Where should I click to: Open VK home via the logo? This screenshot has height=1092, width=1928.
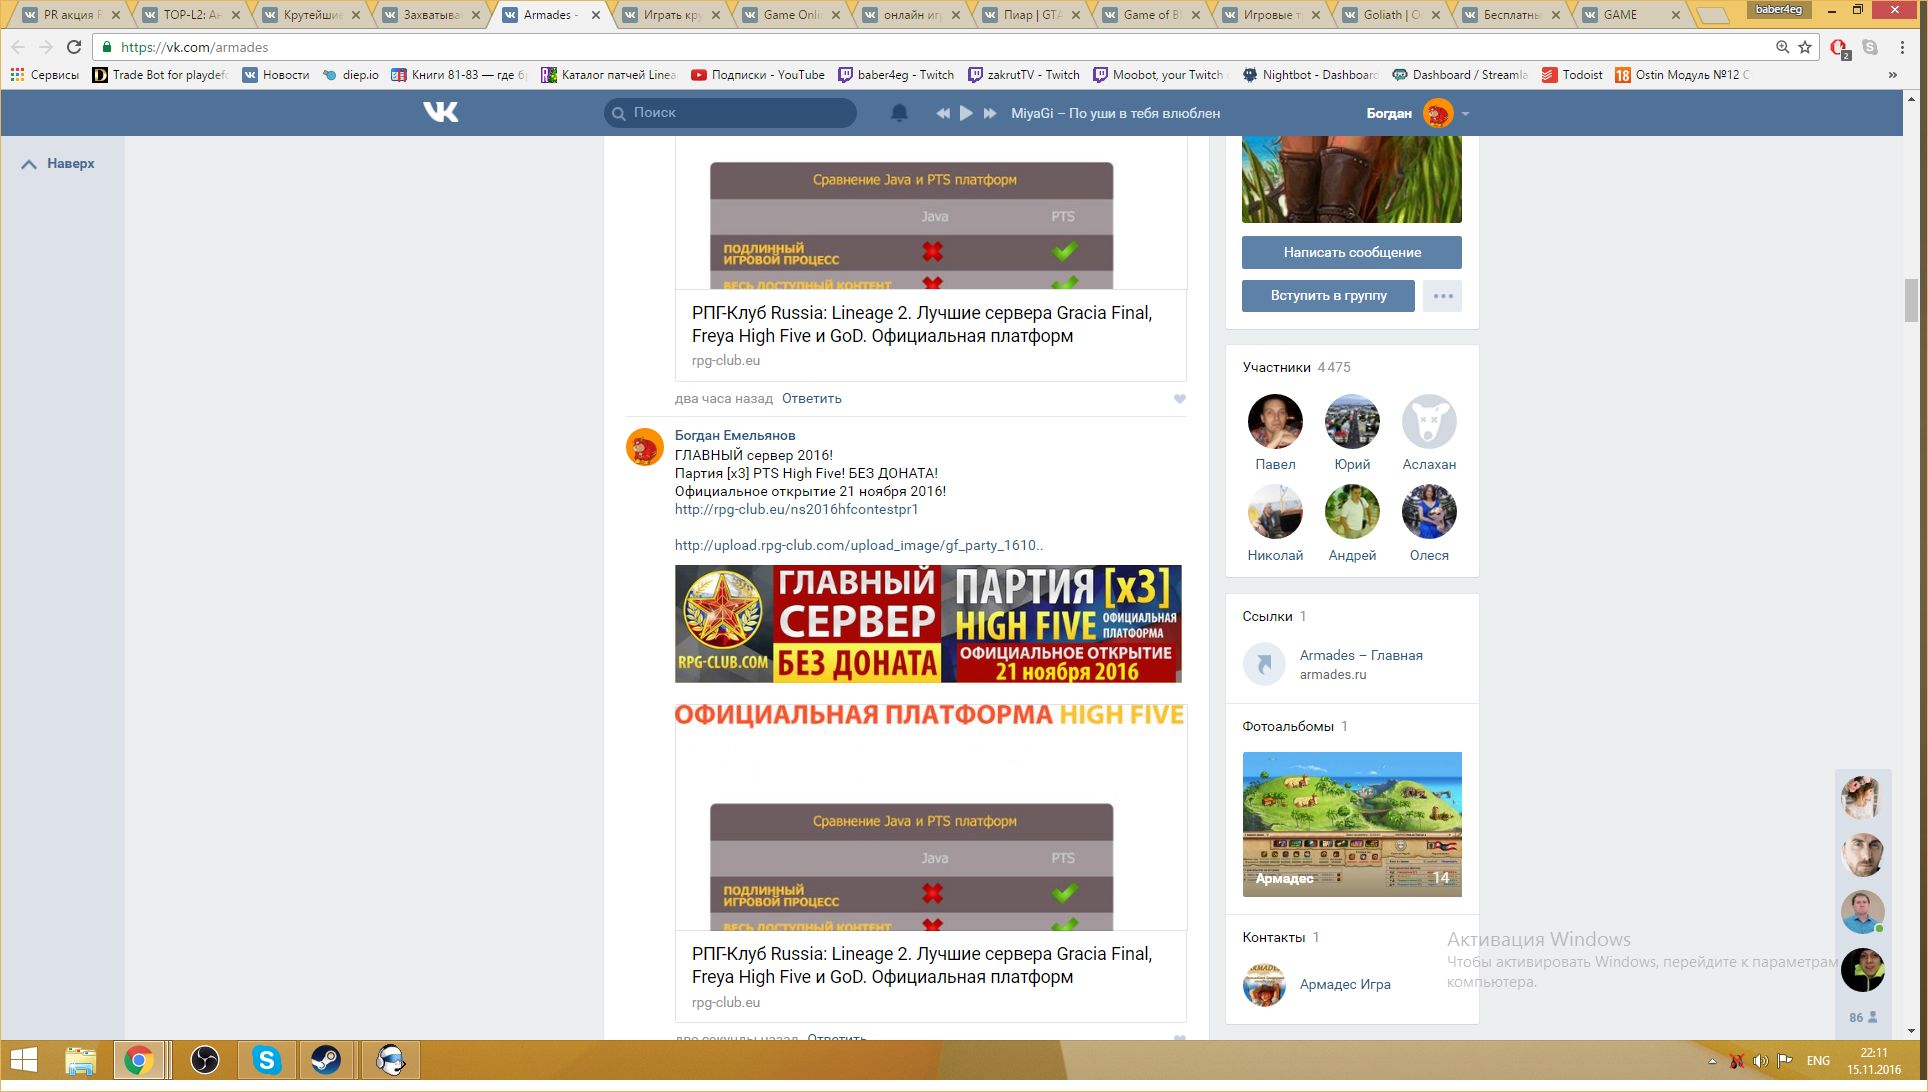click(x=440, y=113)
